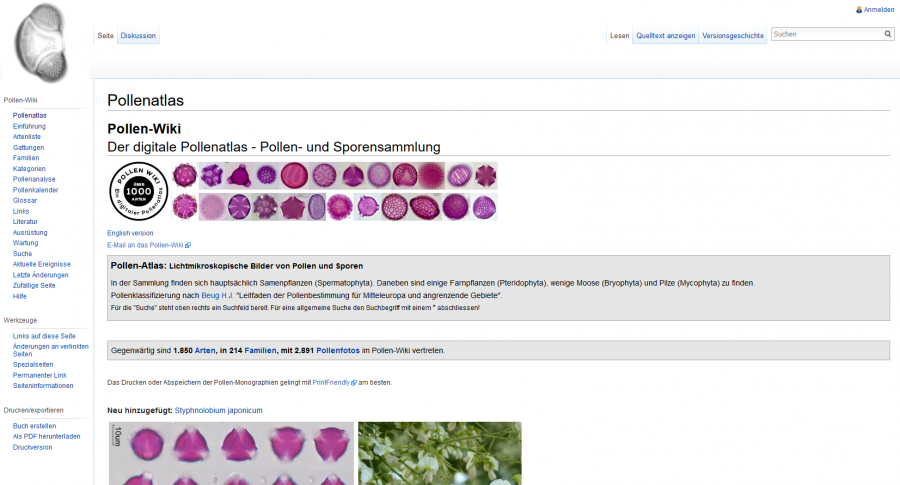Switch to the Diskussion tab
900x485 pixels.
pyautogui.click(x=138, y=36)
